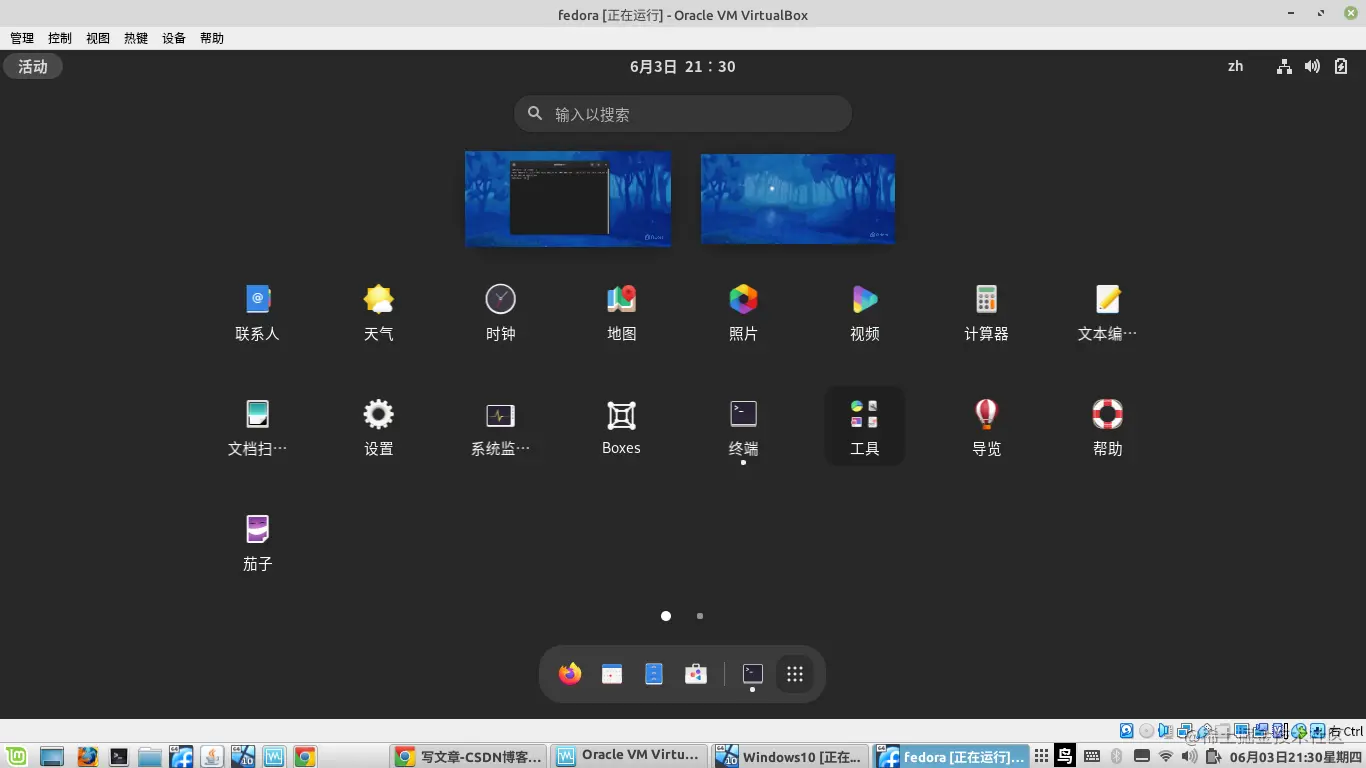The width and height of the screenshot is (1366, 768).
Task: Open the blue document app in dash
Action: pos(654,674)
